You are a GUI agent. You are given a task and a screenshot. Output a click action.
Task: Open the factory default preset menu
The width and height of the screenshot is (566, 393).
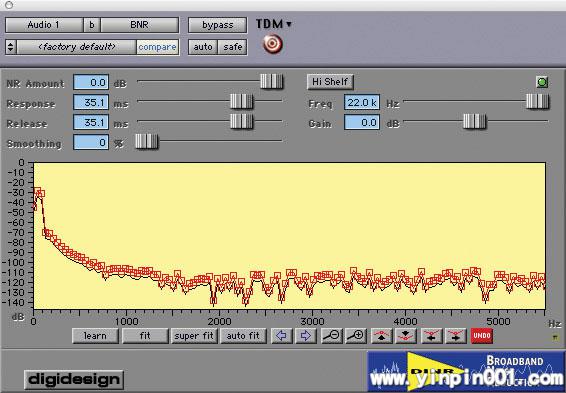[77, 47]
